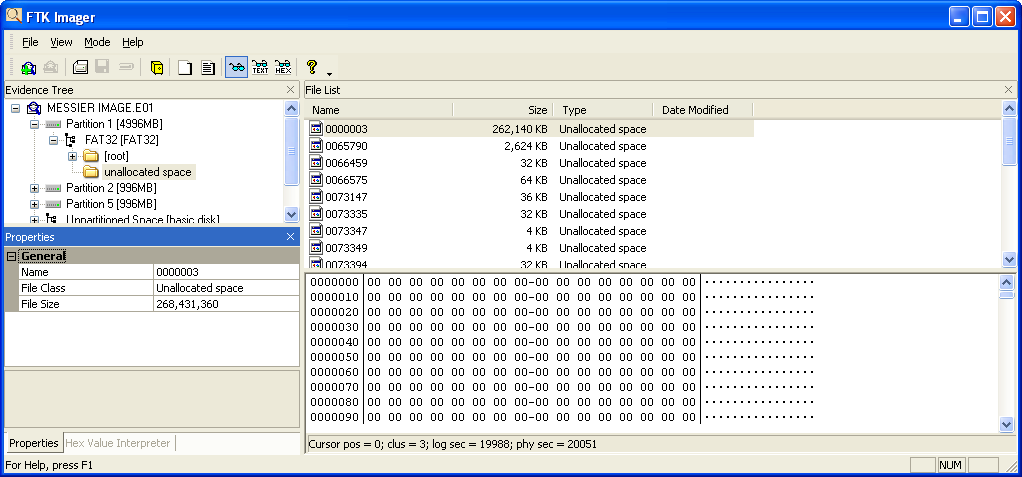Open the Help menu
This screenshot has height=477, width=1022.
point(133,42)
